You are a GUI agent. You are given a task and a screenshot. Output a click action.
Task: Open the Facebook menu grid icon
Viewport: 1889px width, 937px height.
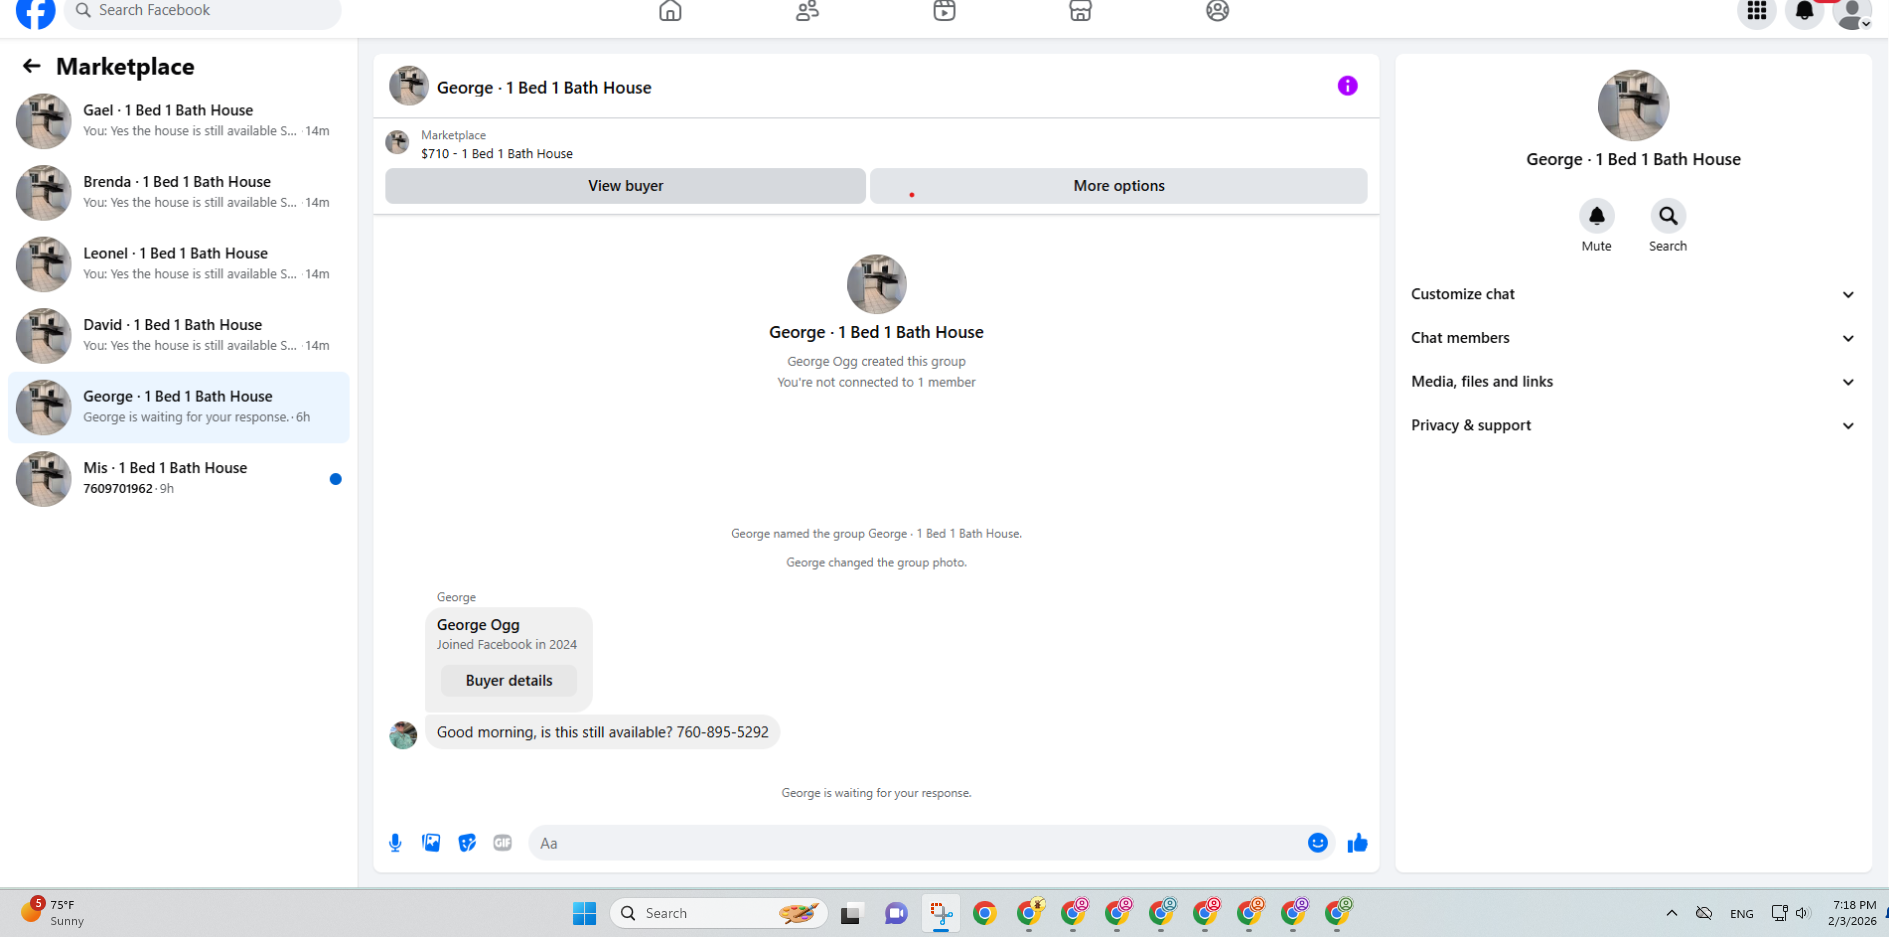(x=1756, y=11)
